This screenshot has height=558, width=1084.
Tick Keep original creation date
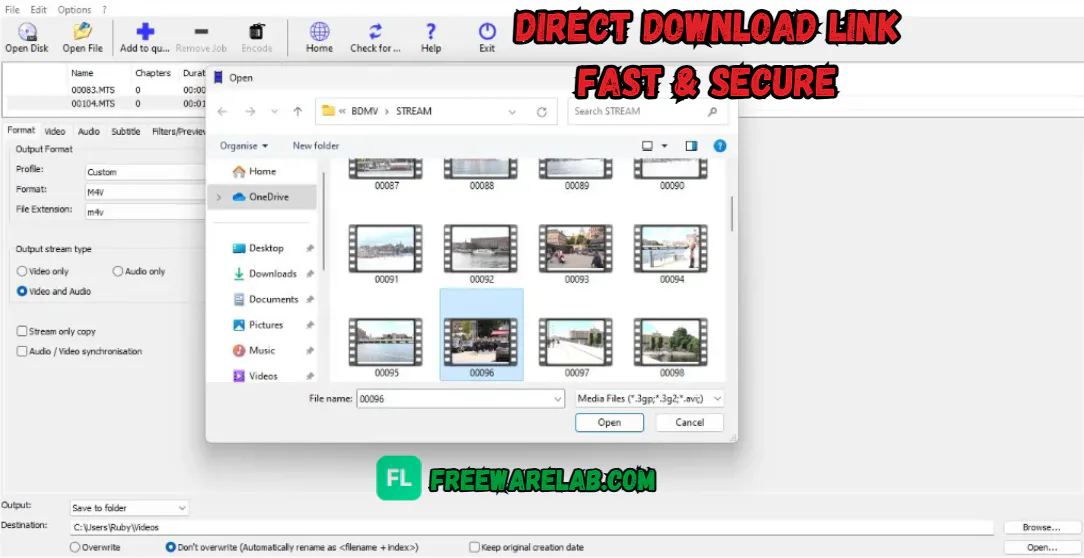[x=474, y=548]
